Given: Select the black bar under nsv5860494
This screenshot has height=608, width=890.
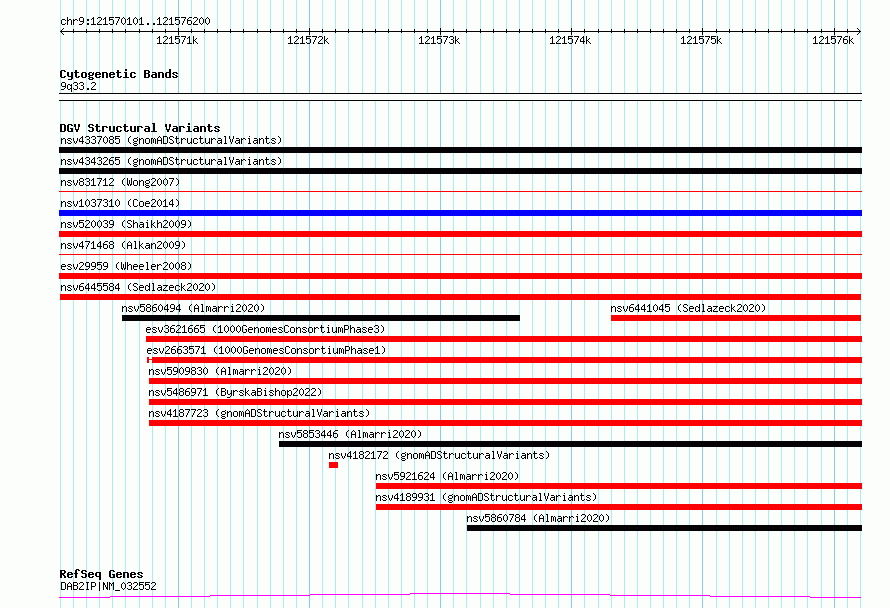Looking at the screenshot, I should [x=321, y=318].
